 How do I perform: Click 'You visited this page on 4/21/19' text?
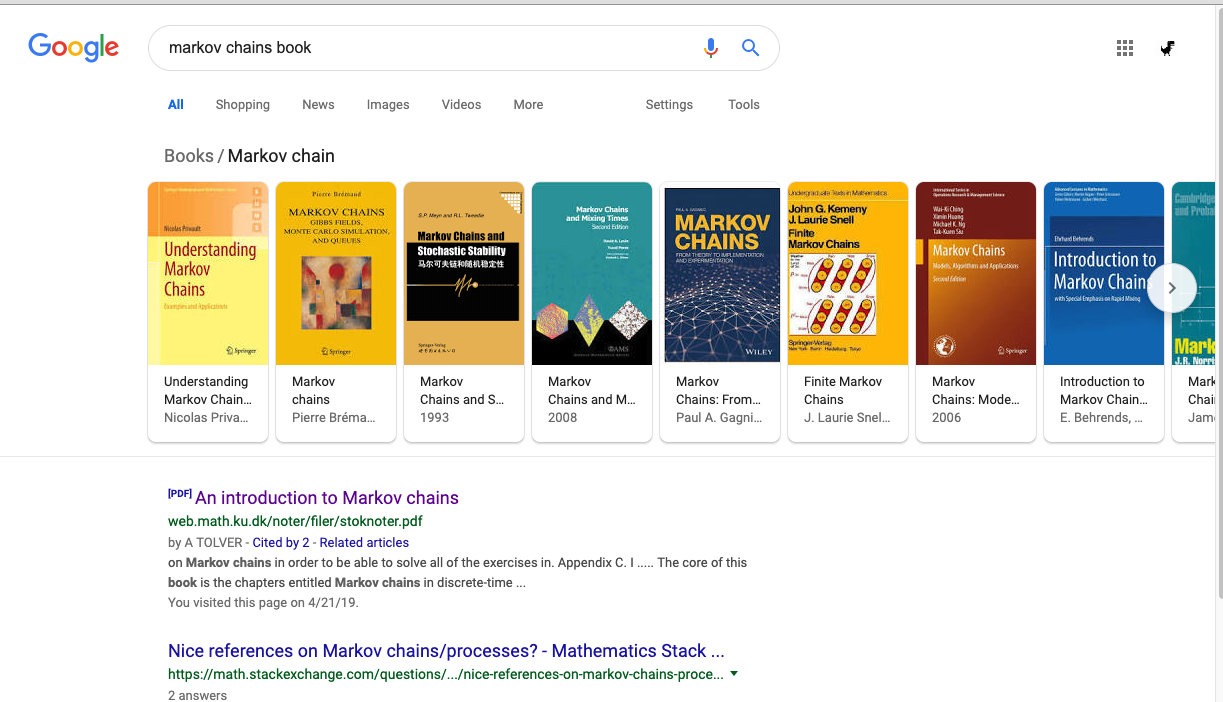coord(263,602)
